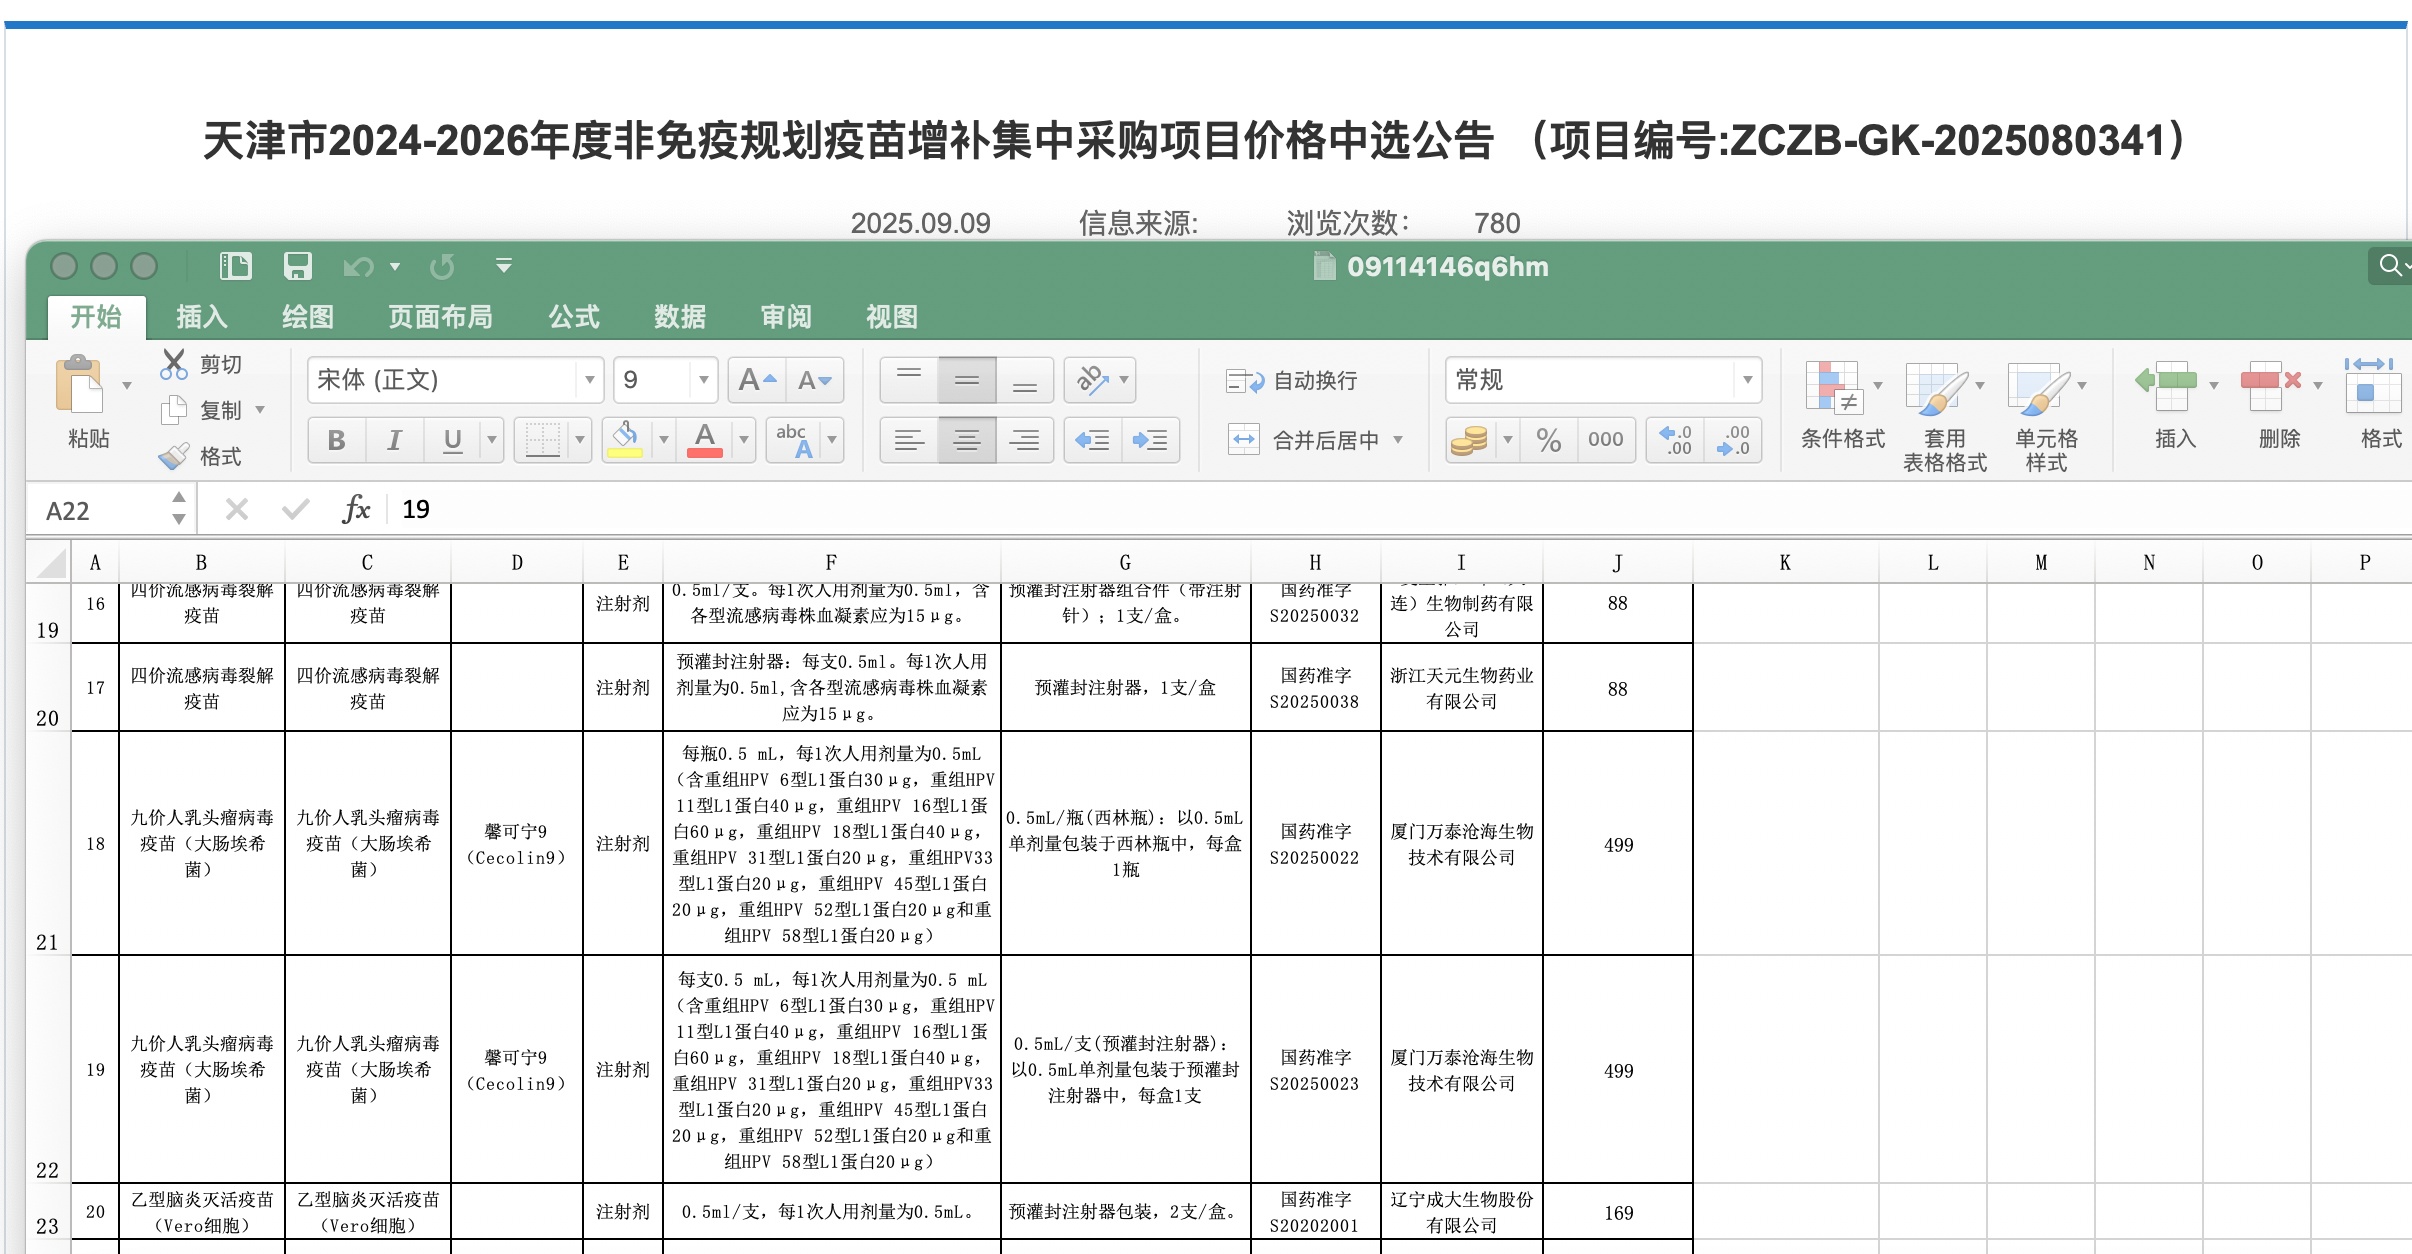Image resolution: width=2412 pixels, height=1254 pixels.
Task: Align text to bottom of cell
Action: tap(1025, 380)
